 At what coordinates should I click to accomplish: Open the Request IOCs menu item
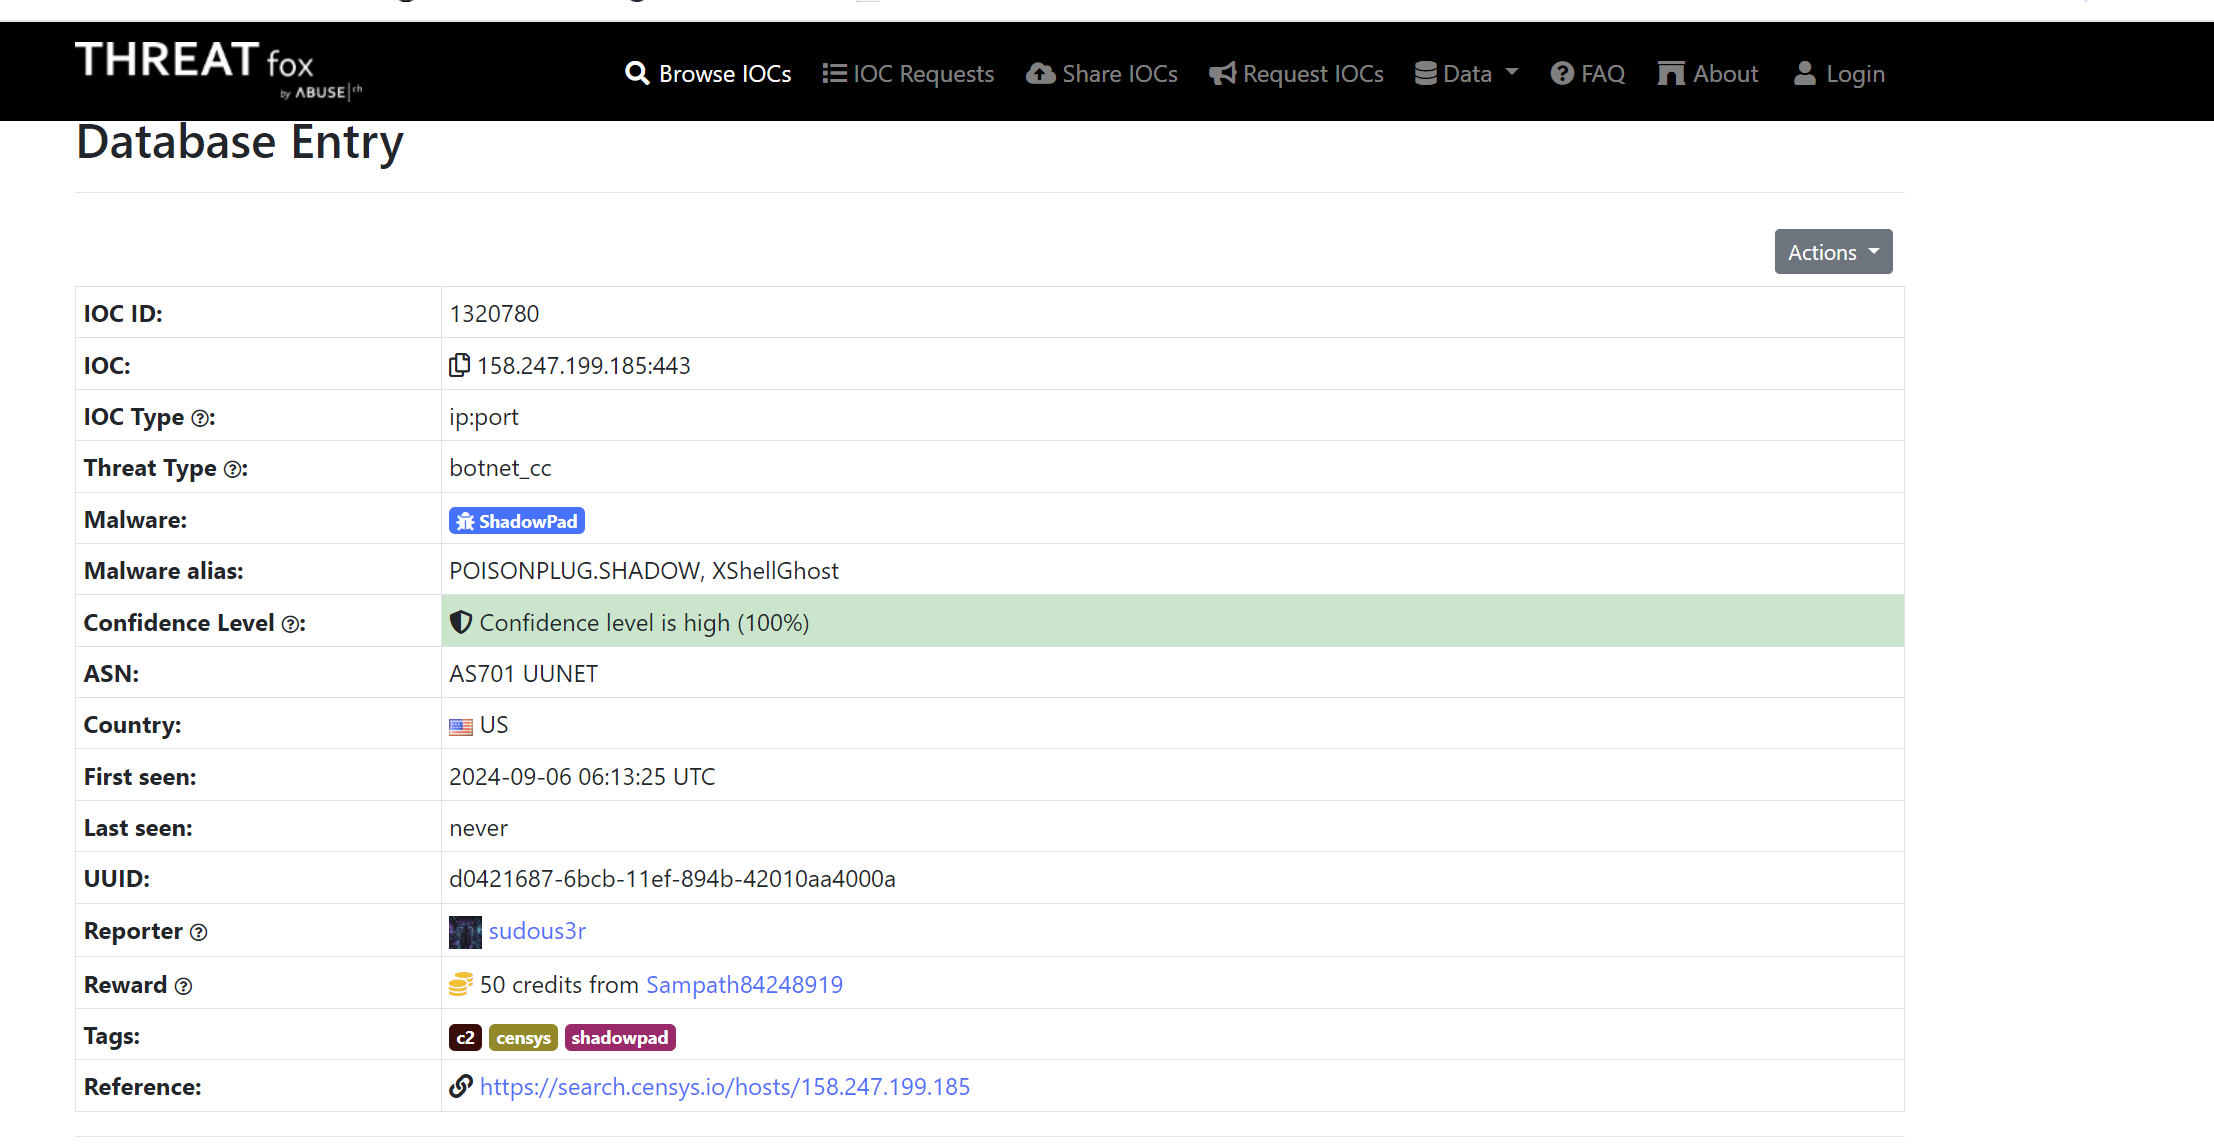pyautogui.click(x=1296, y=74)
